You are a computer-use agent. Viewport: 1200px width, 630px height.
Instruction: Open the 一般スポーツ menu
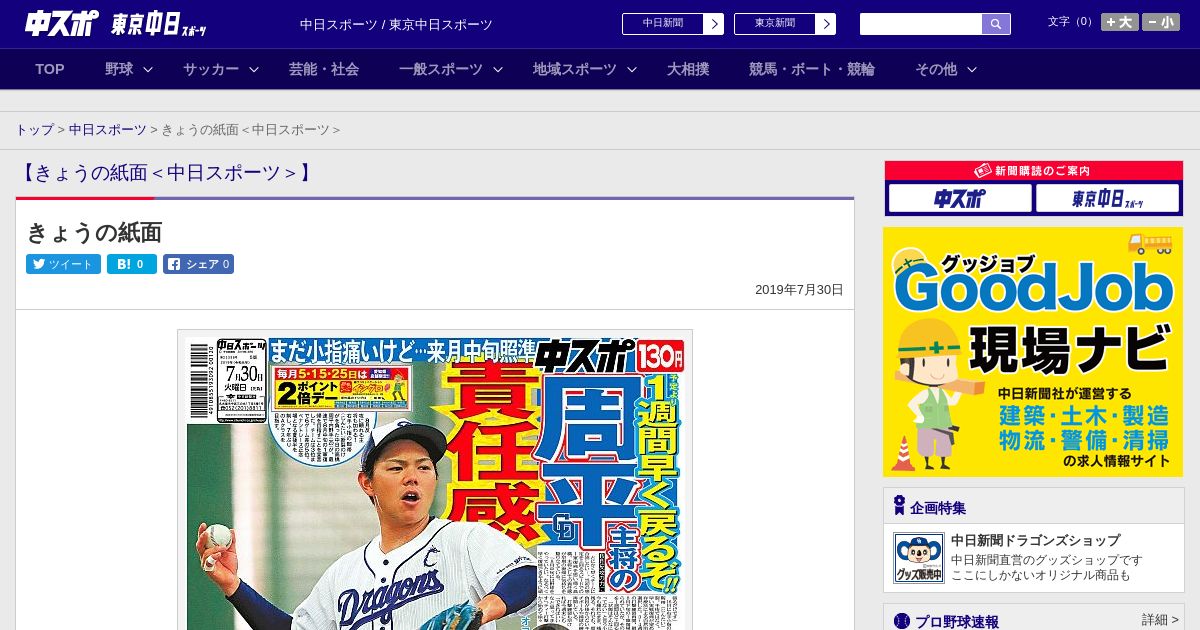(x=441, y=69)
